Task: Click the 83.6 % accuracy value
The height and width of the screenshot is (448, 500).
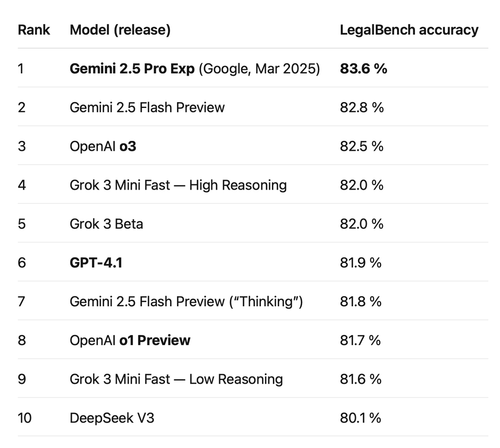Action: (x=363, y=69)
